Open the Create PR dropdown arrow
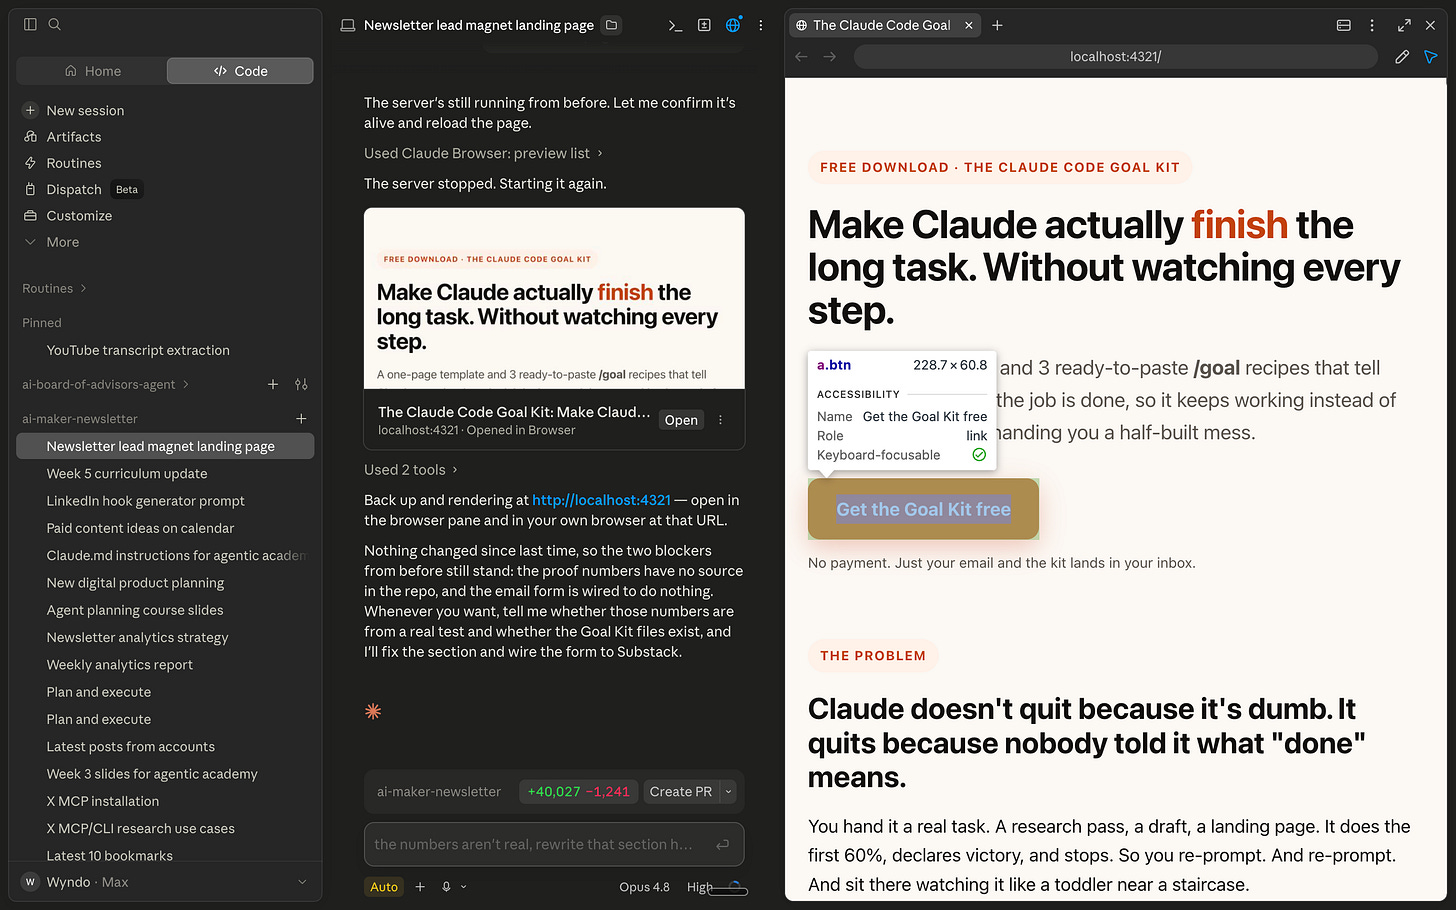 click(728, 791)
